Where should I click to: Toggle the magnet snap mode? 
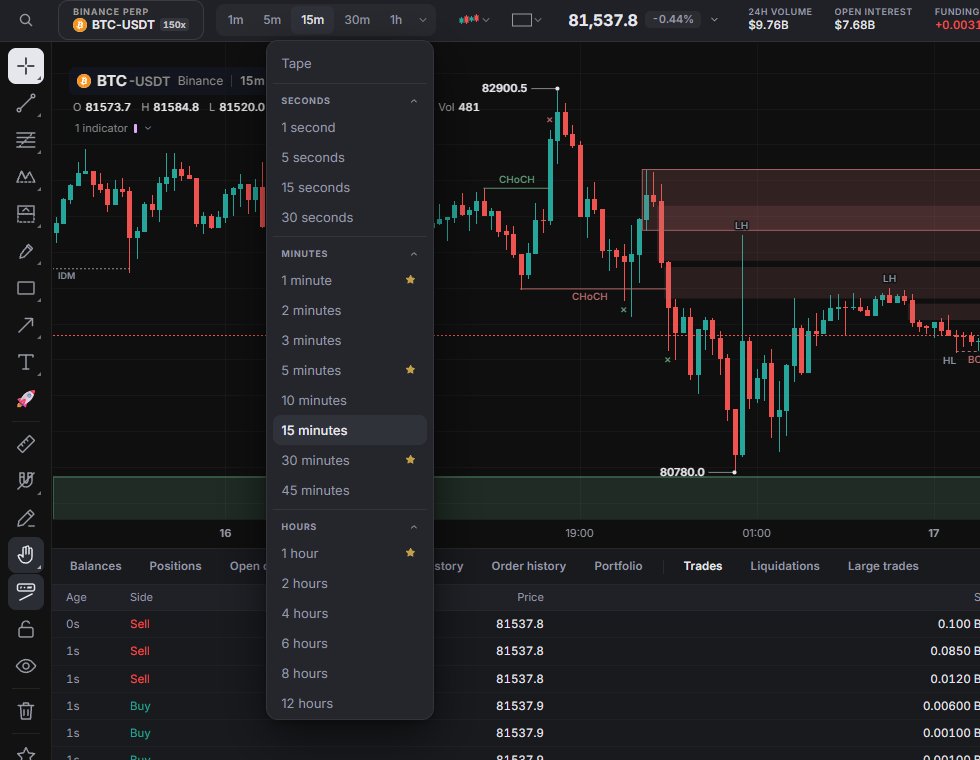[26, 481]
